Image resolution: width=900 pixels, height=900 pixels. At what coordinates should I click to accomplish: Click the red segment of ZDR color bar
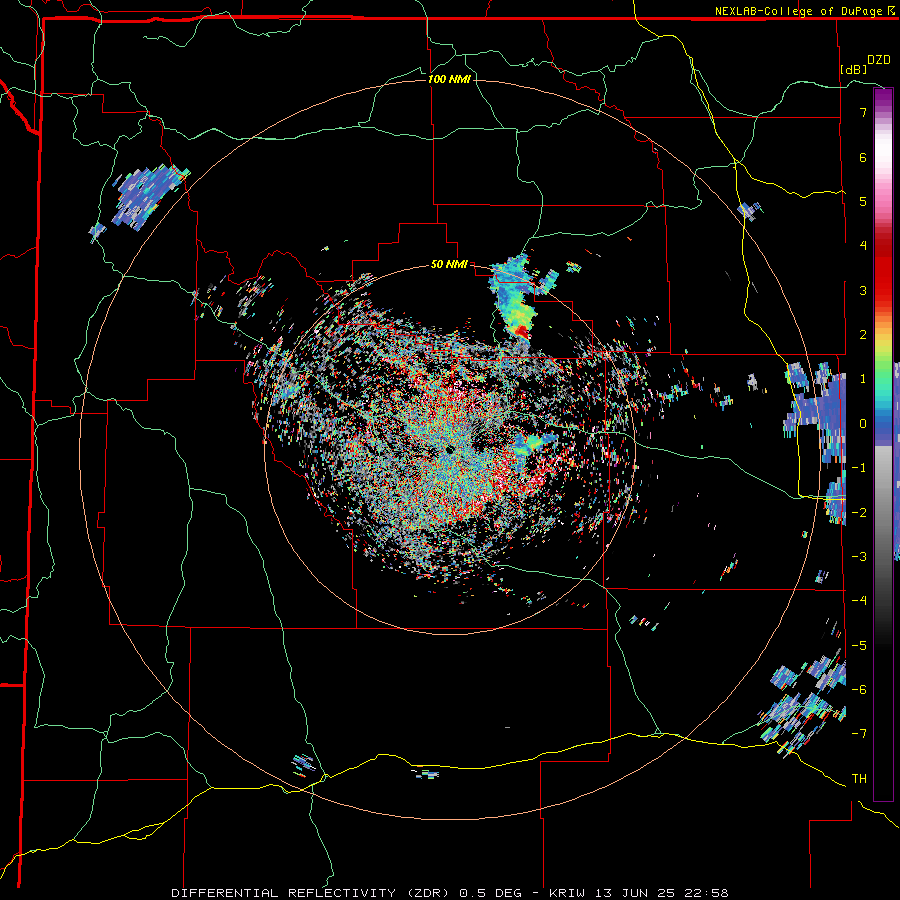click(x=883, y=270)
